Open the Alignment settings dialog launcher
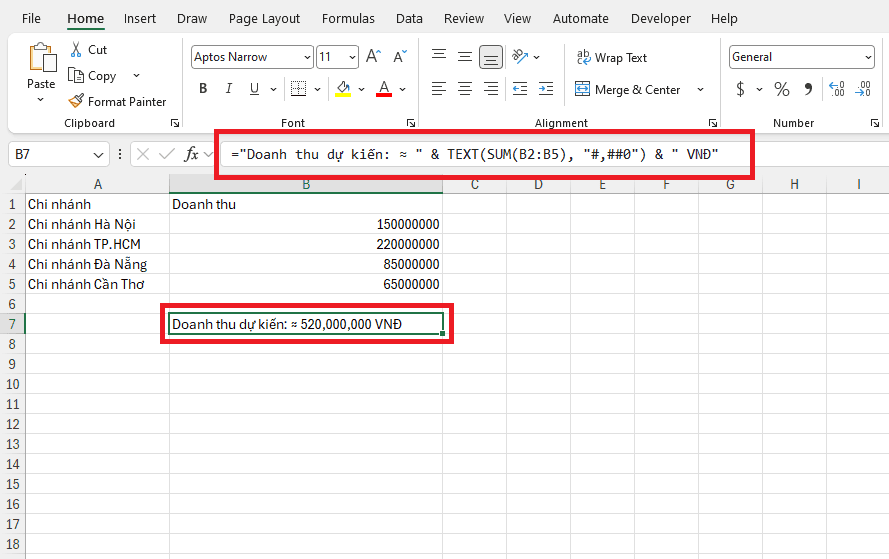The image size is (889, 559). coord(713,123)
